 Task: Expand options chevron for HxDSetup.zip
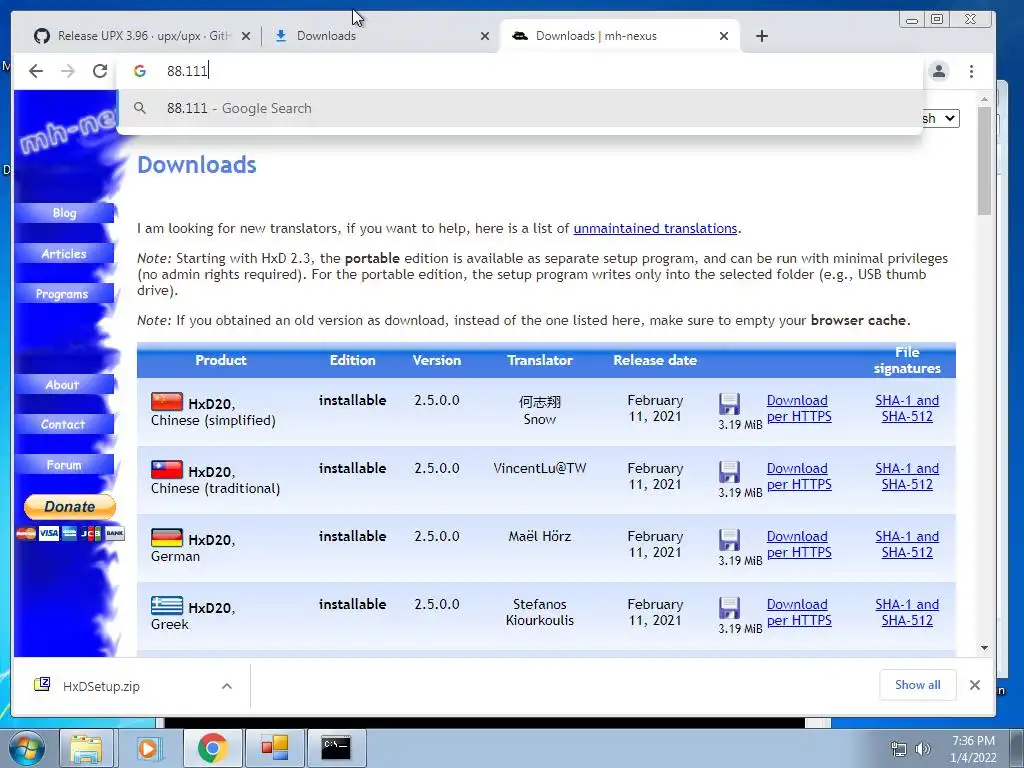(227, 686)
